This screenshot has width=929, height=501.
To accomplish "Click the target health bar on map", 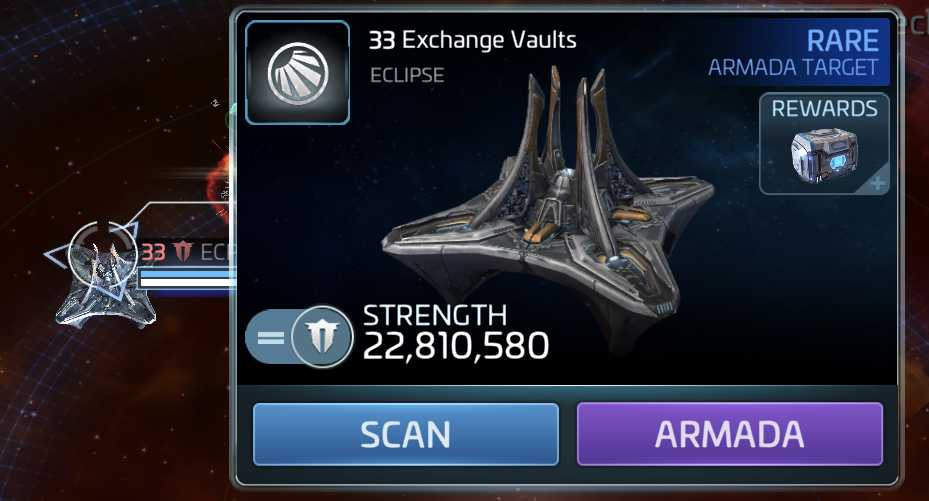I will tap(185, 277).
